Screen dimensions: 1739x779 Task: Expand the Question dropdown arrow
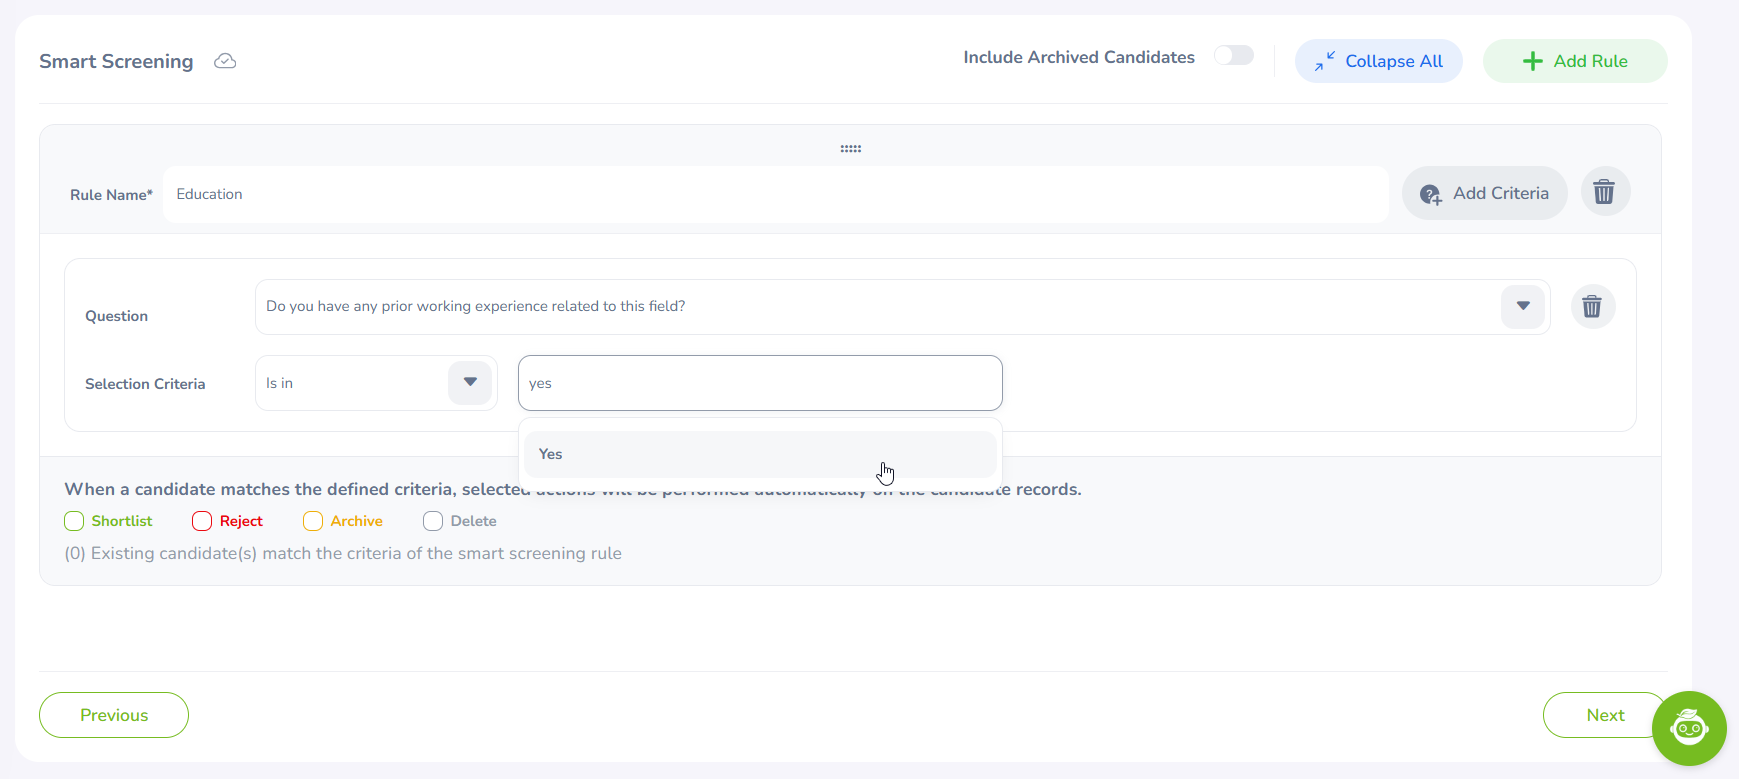[1522, 306]
